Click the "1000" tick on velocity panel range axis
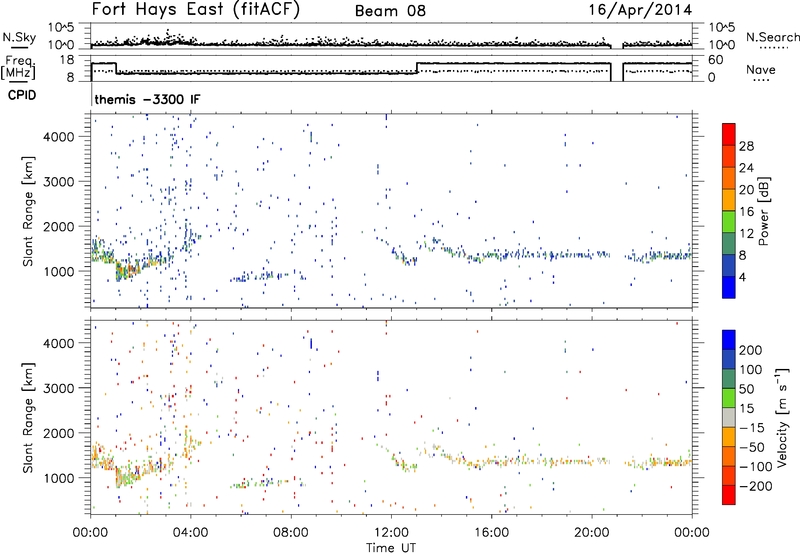Image resolution: width=800 pixels, height=554 pixels. (x=58, y=478)
